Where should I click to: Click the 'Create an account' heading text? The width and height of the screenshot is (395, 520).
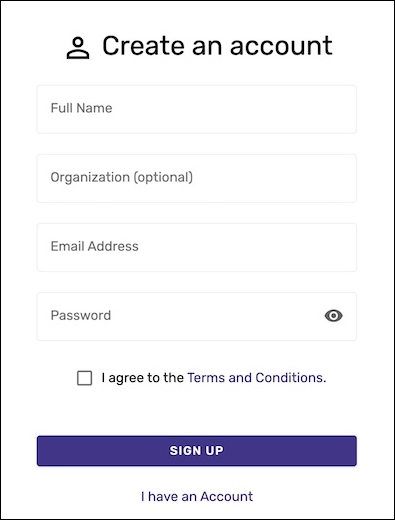(217, 46)
